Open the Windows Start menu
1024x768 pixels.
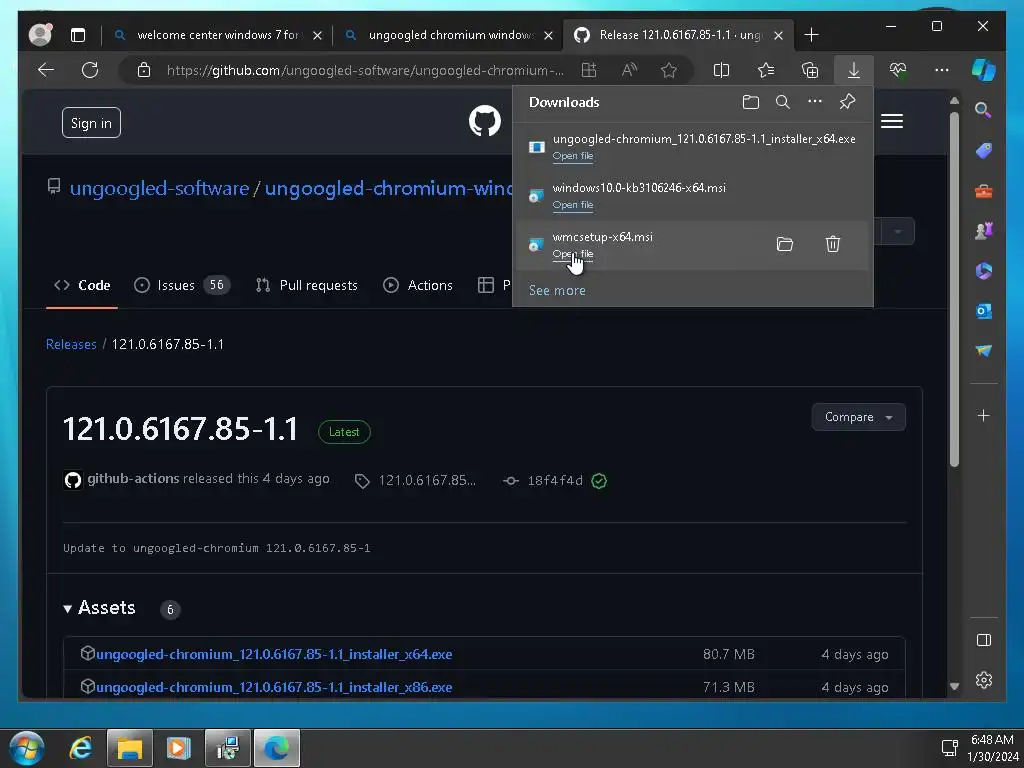click(27, 748)
